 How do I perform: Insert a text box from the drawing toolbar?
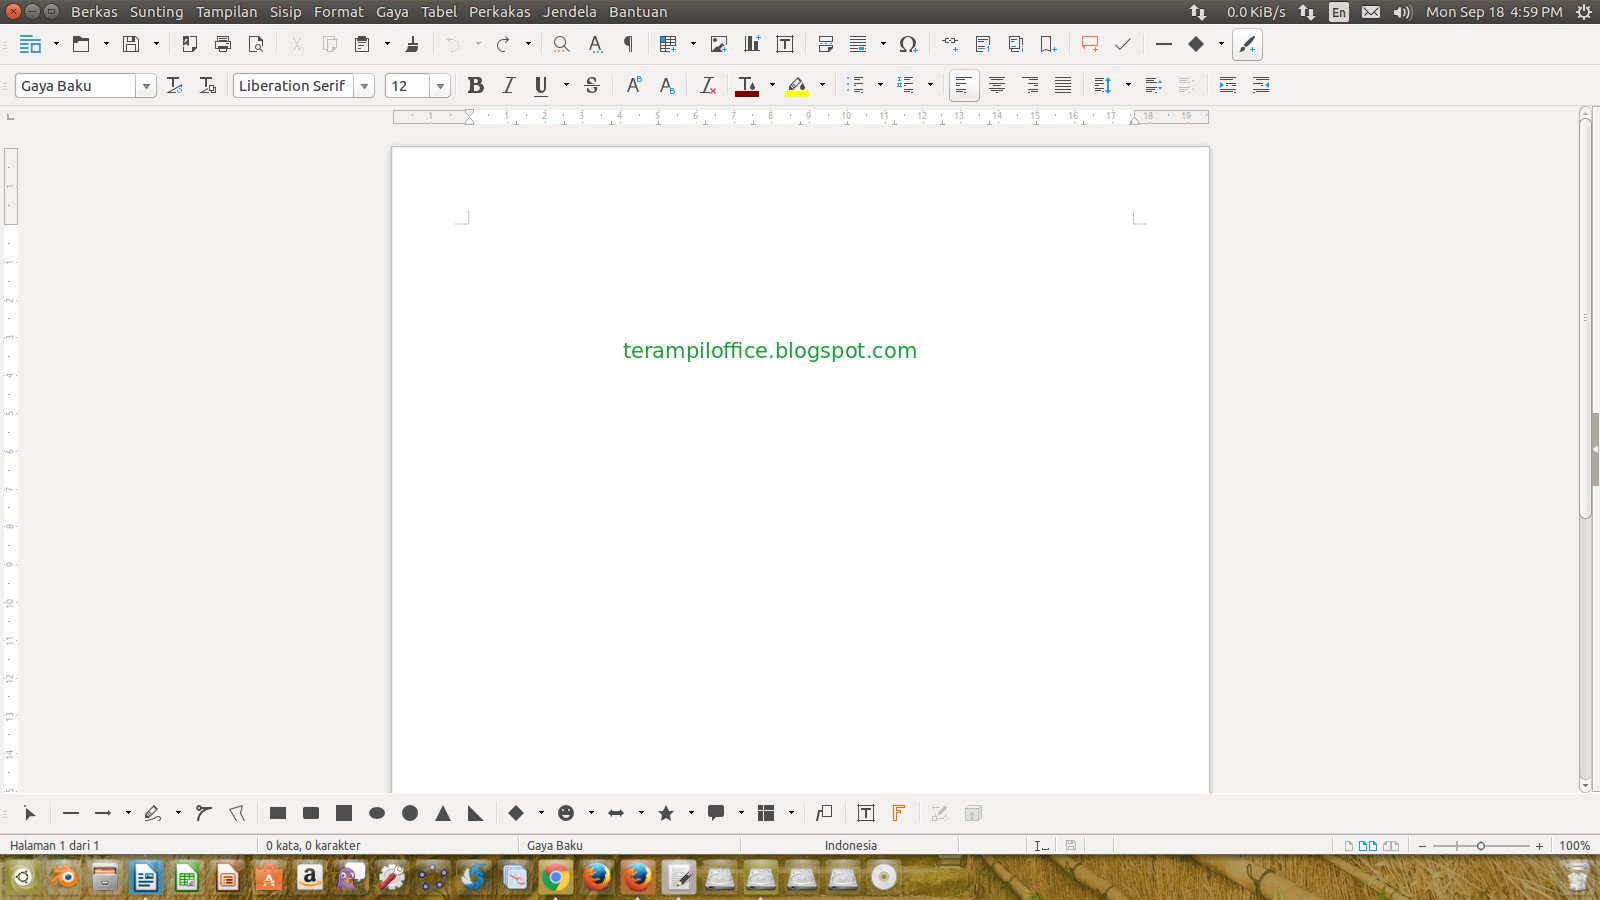click(866, 813)
